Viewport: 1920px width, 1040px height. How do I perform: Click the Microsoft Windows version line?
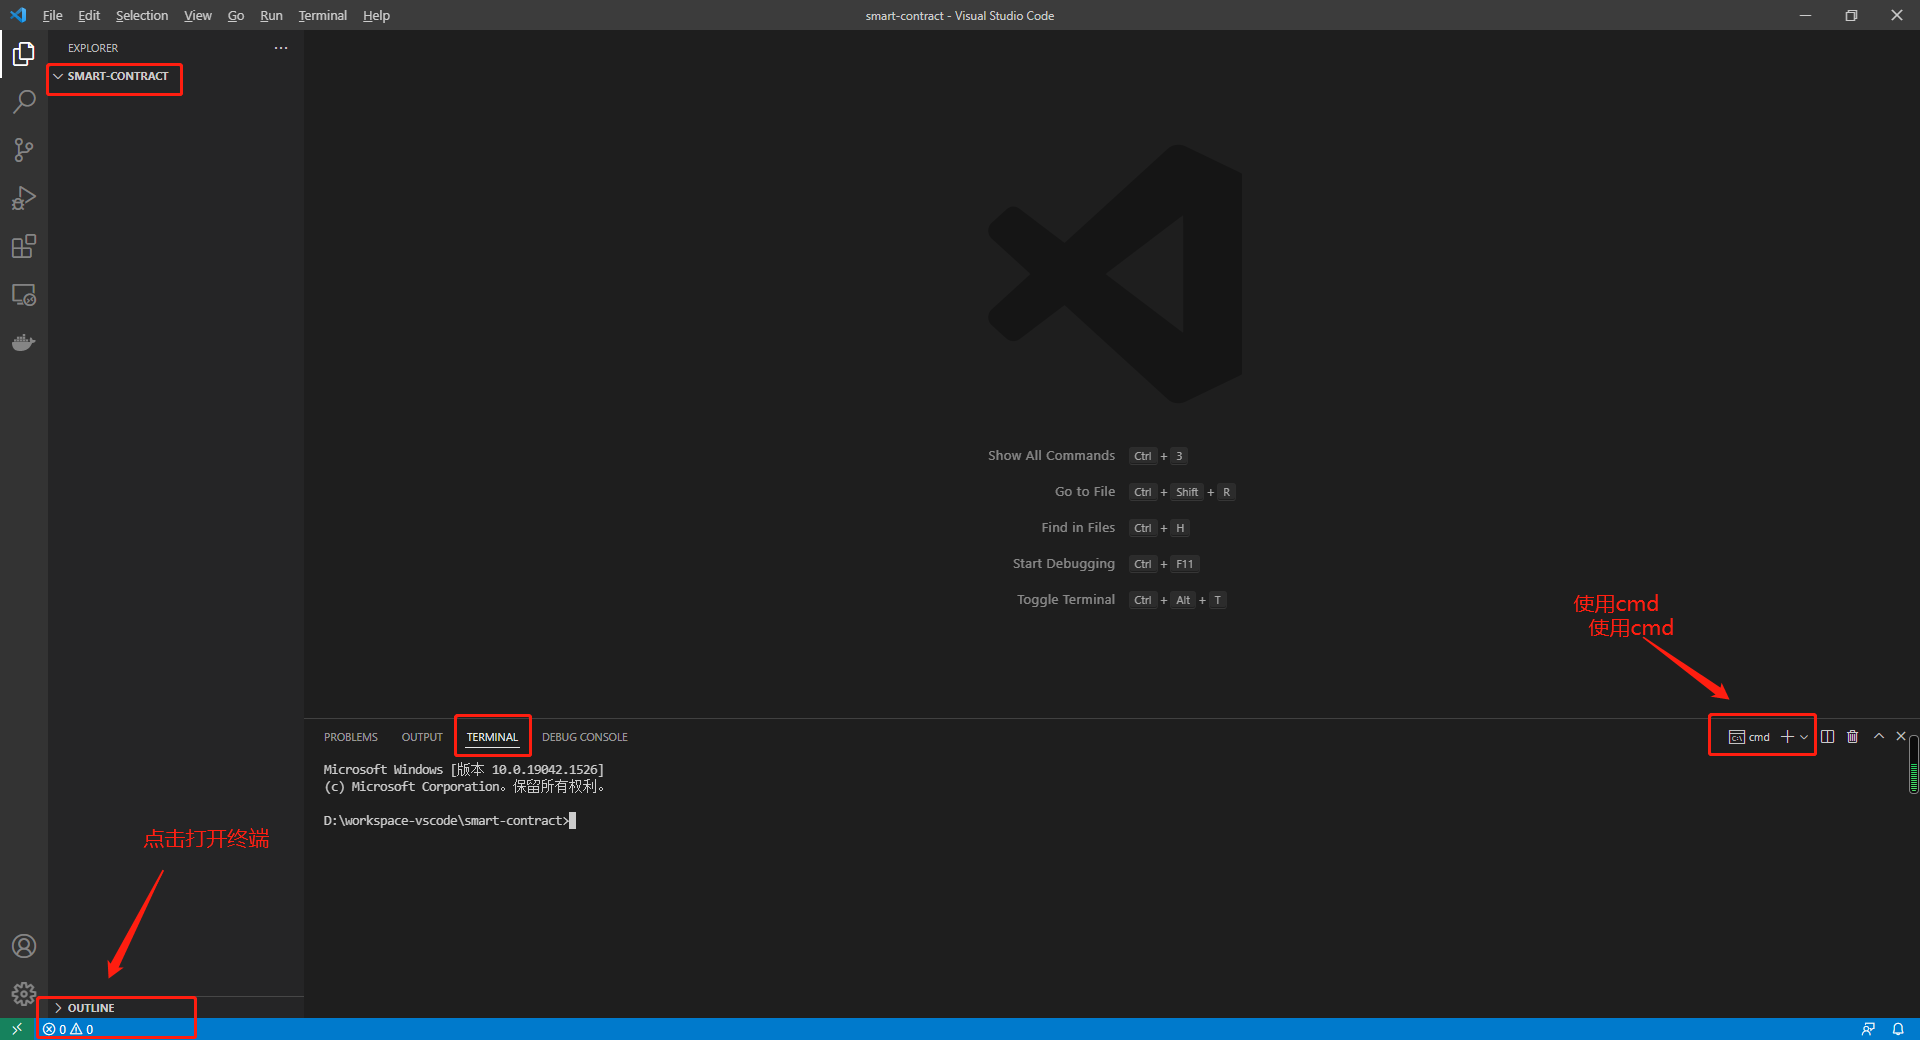464,770
